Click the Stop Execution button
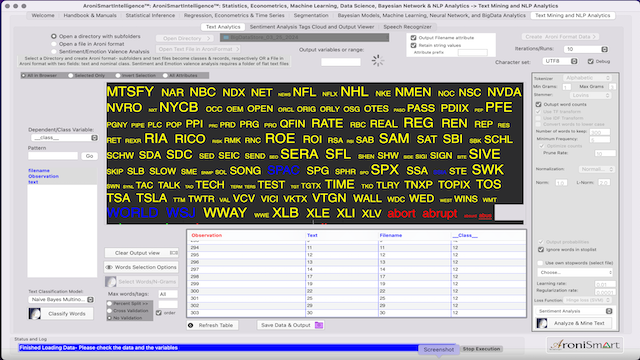The image size is (640, 360). [x=481, y=349]
